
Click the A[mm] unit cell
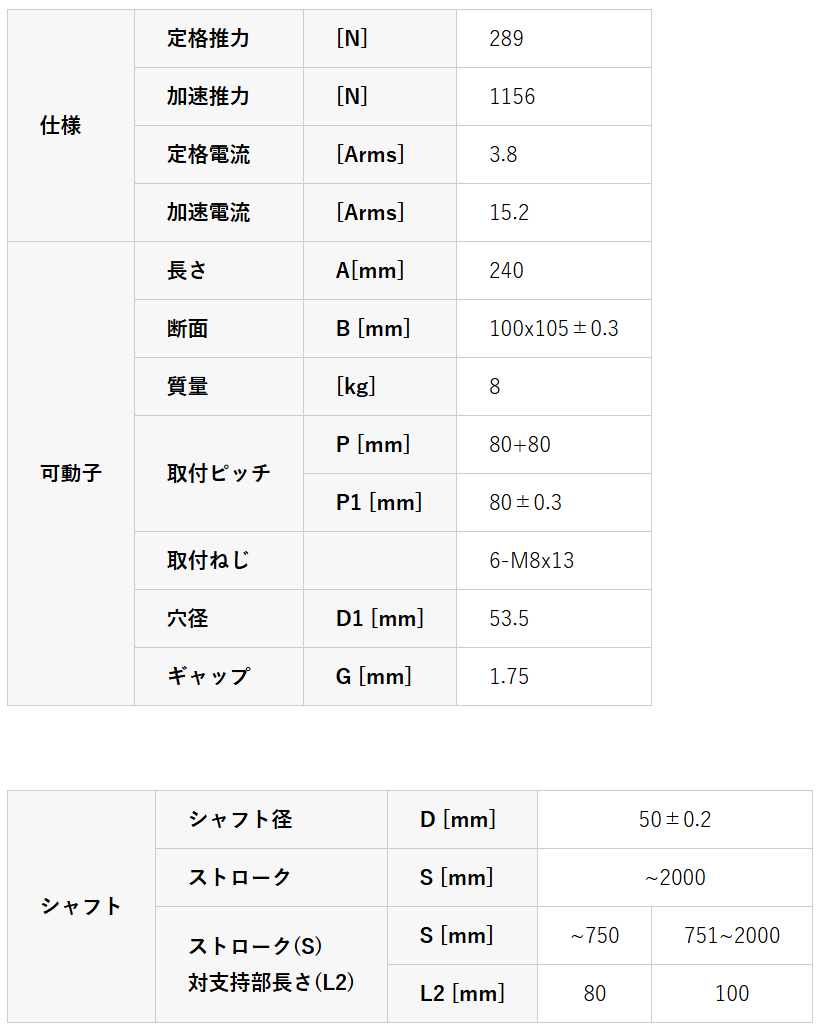click(370, 271)
